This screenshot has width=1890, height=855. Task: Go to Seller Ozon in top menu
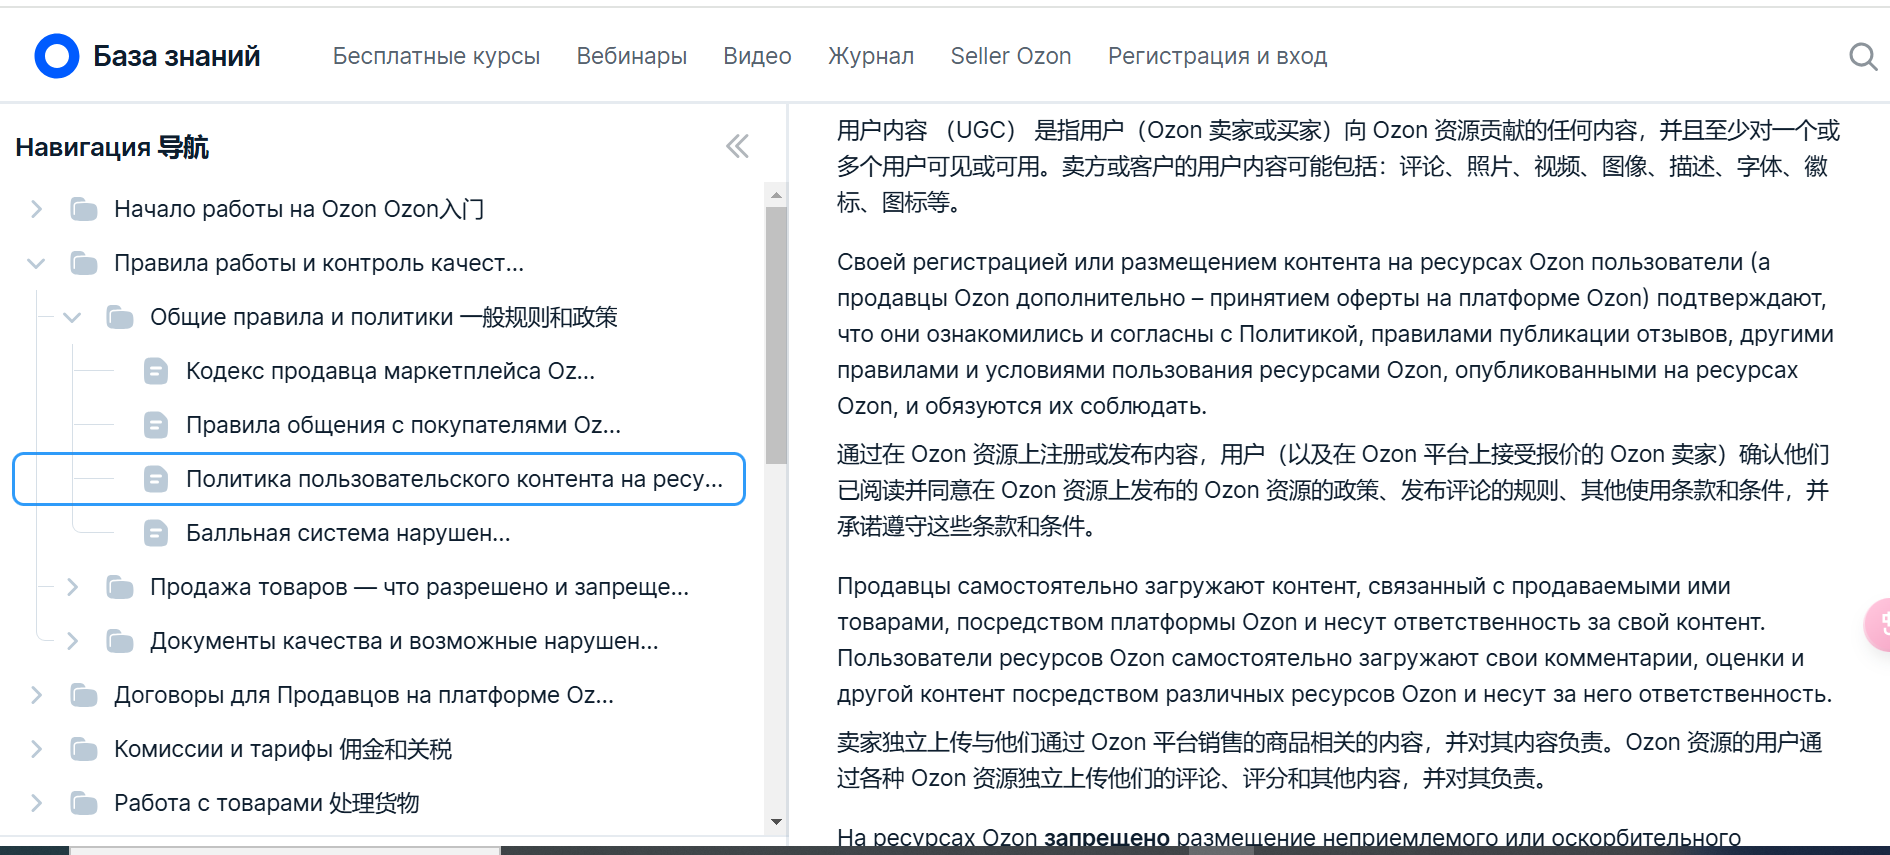[x=1011, y=56]
